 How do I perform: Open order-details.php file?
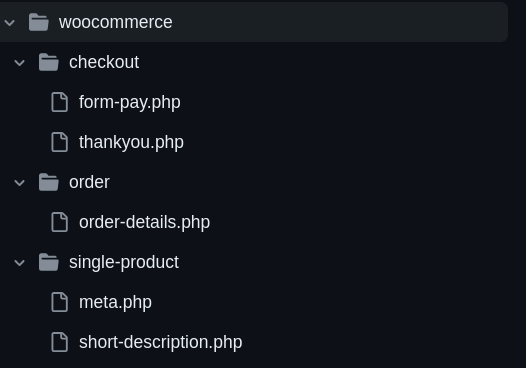click(x=144, y=222)
